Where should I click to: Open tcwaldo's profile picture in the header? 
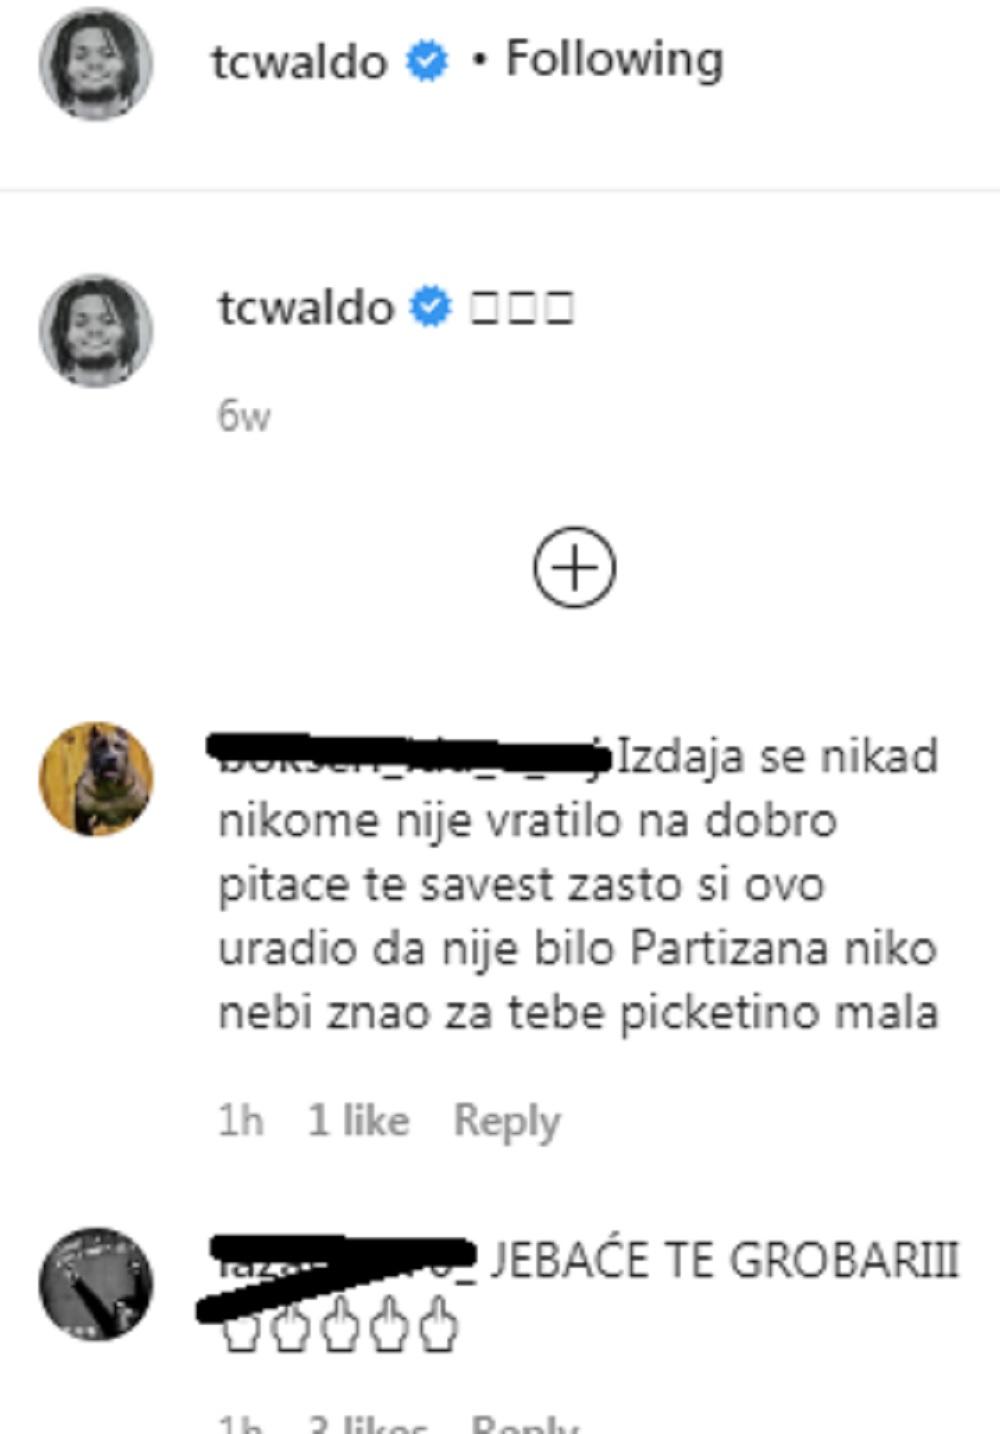(x=95, y=62)
